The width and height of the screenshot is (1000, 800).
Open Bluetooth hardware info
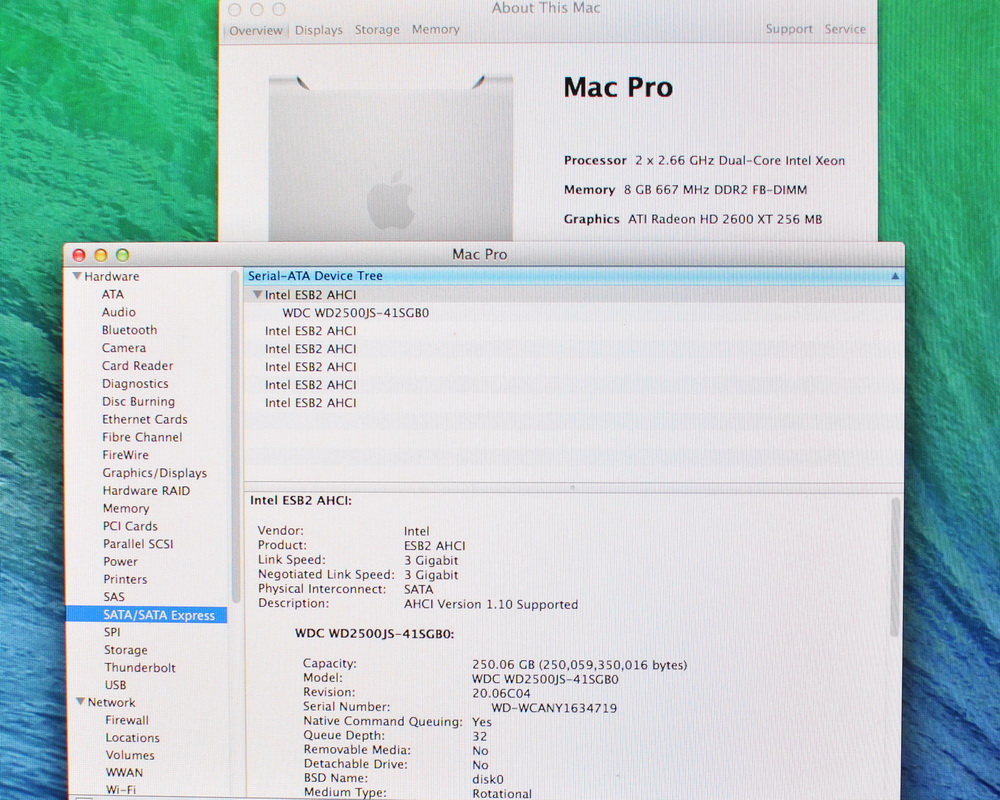129,330
